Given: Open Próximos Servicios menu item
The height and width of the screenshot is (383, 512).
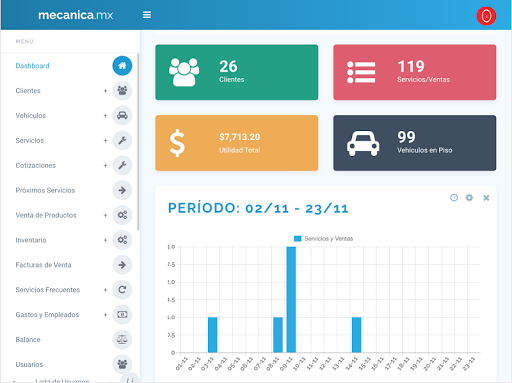Looking at the screenshot, I should (x=45, y=190).
